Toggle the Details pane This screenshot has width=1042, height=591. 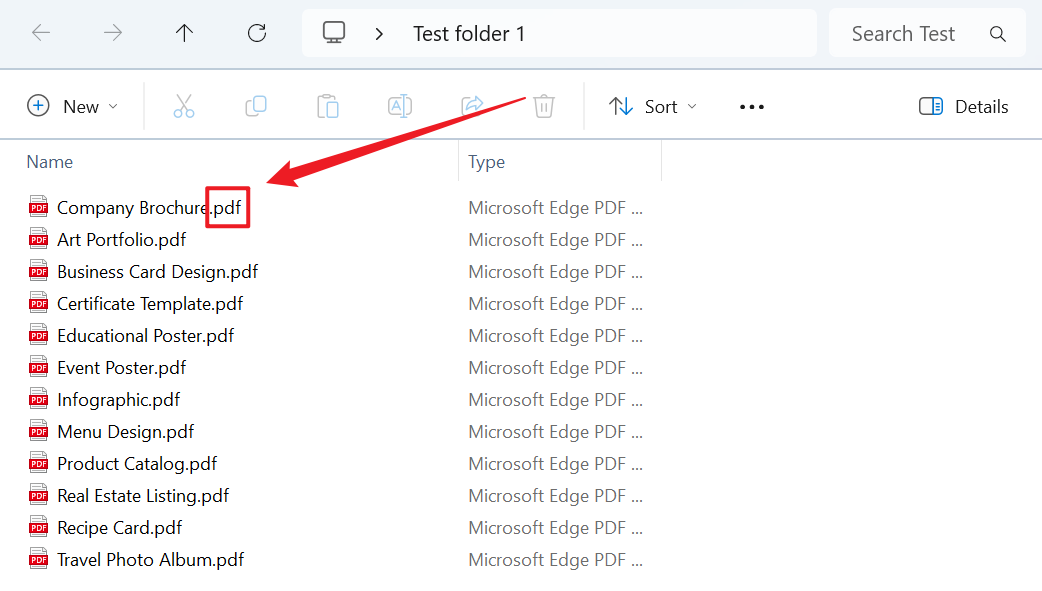coord(963,106)
